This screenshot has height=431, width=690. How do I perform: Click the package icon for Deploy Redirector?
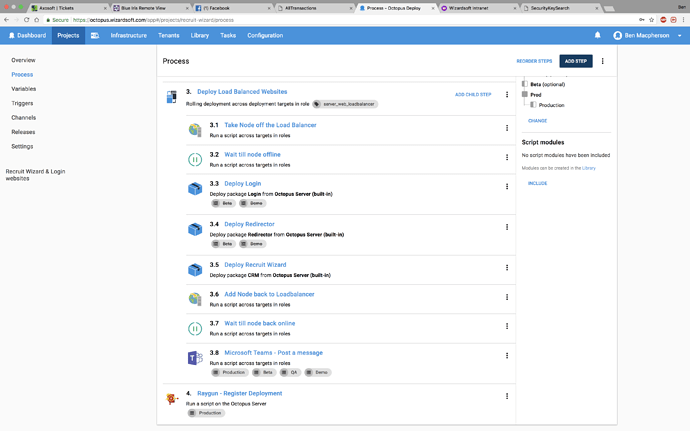[195, 229]
